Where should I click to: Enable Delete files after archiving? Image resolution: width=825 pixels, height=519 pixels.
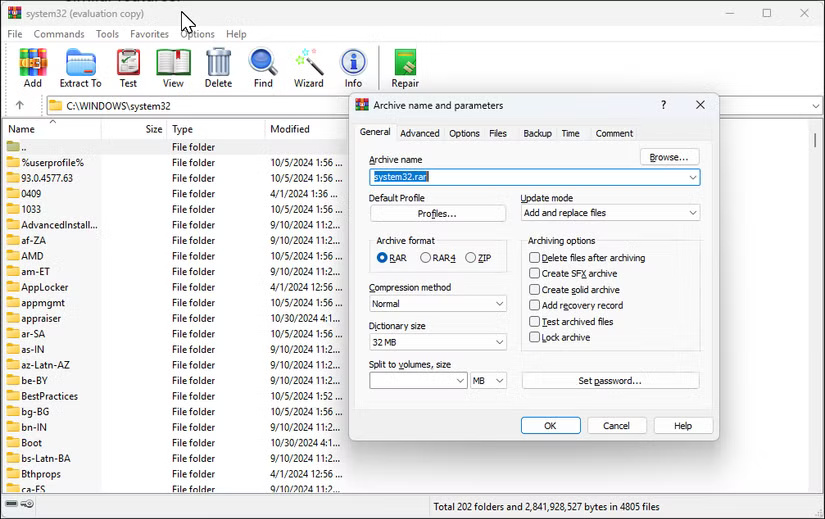535,258
